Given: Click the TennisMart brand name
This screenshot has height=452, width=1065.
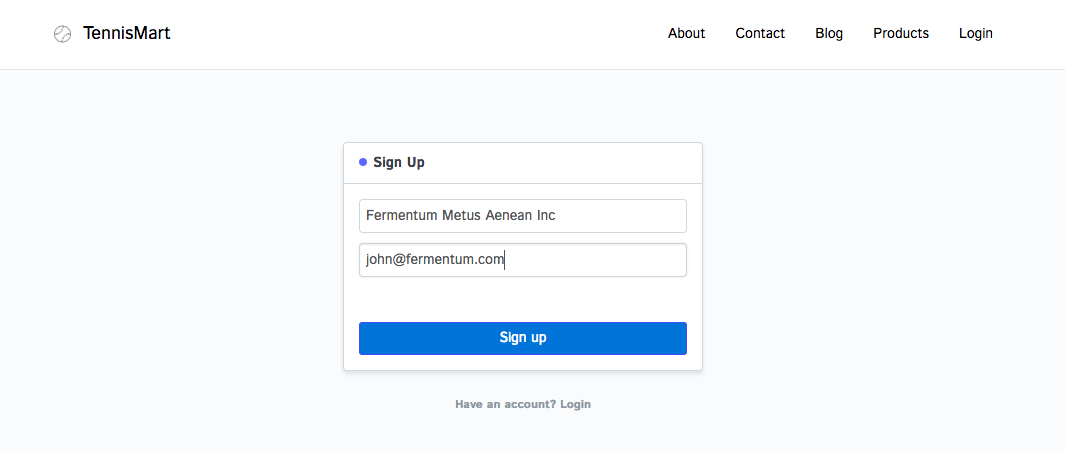Looking at the screenshot, I should coord(127,33).
